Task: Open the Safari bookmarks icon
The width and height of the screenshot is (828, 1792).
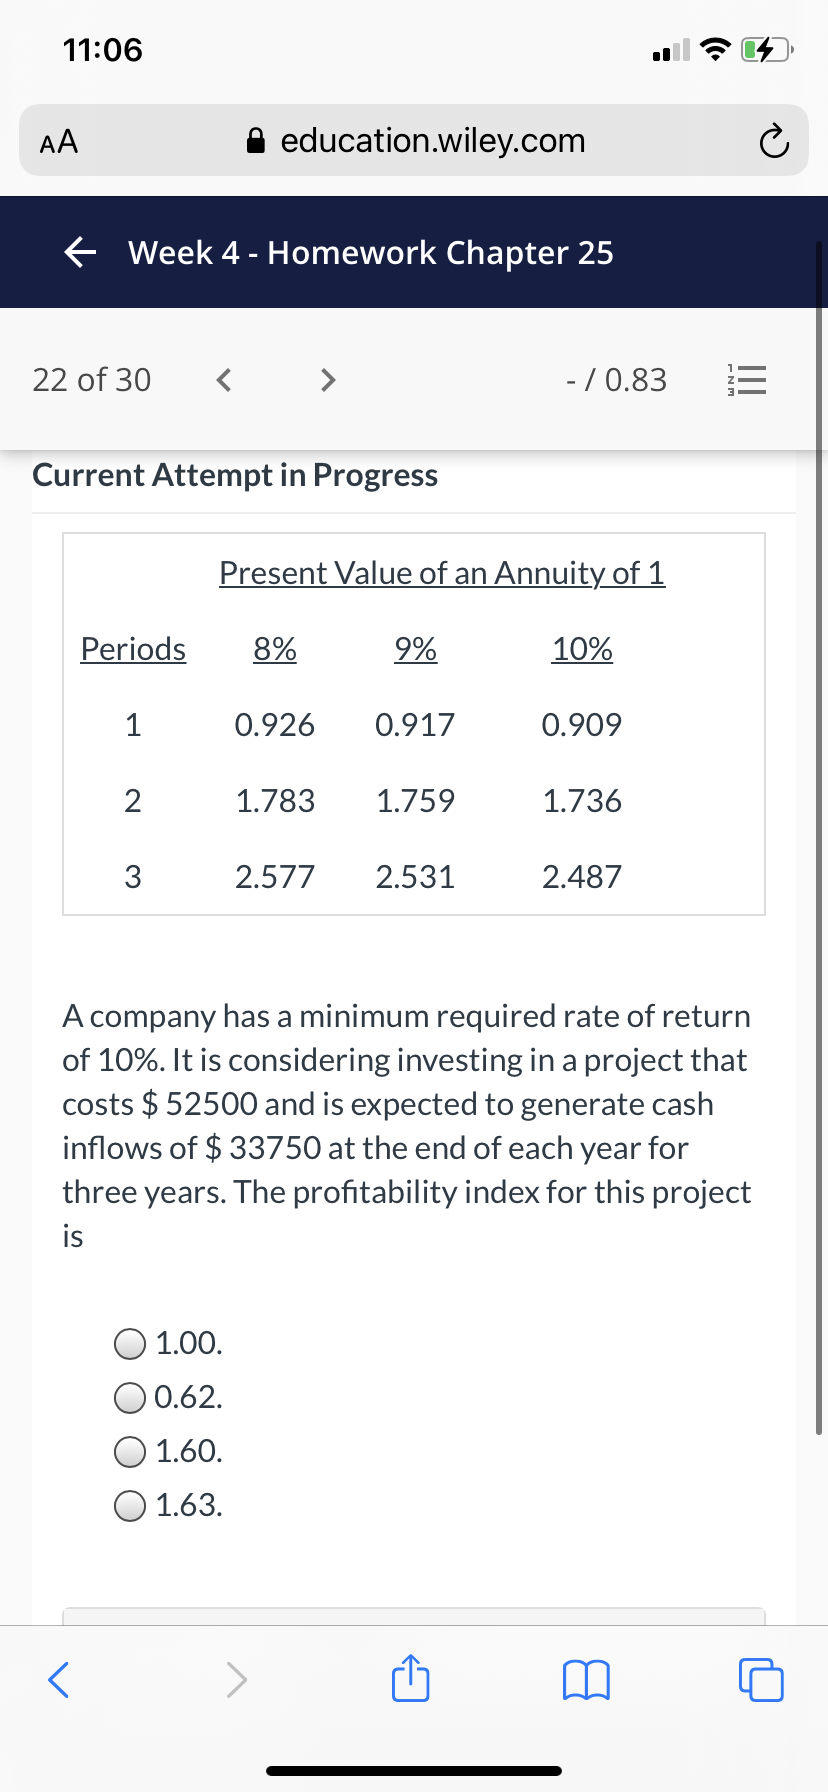Action: 586,1680
